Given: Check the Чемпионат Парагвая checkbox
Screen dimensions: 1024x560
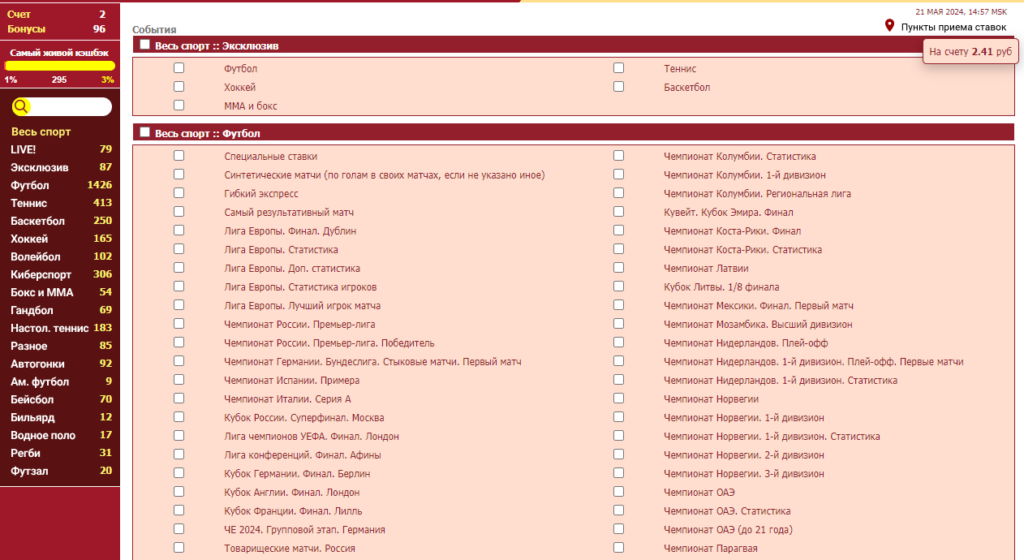Looking at the screenshot, I should click(x=618, y=548).
